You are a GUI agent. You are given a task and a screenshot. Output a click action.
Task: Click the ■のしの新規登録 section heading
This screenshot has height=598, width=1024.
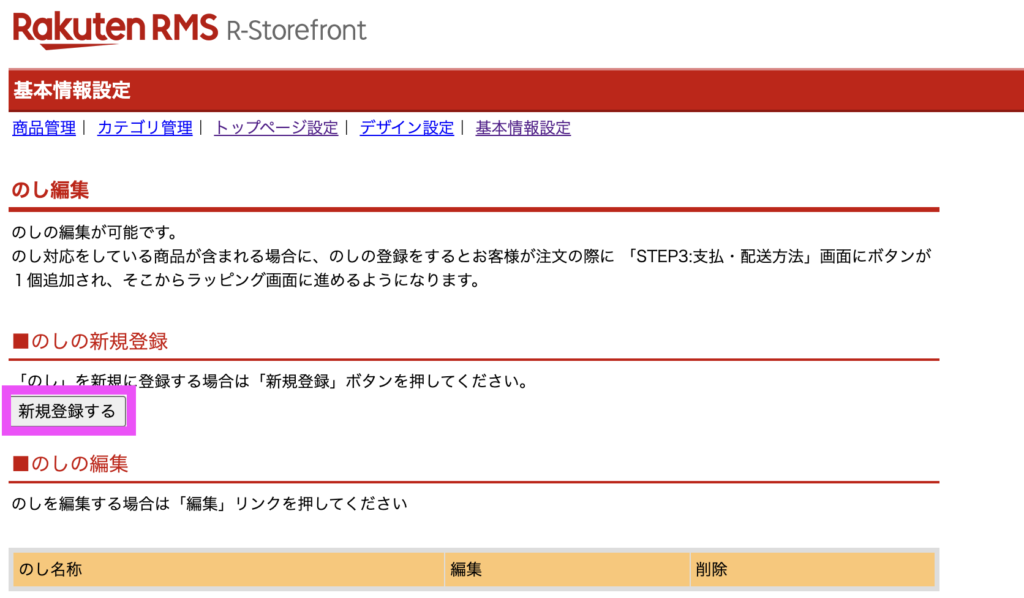[90, 341]
